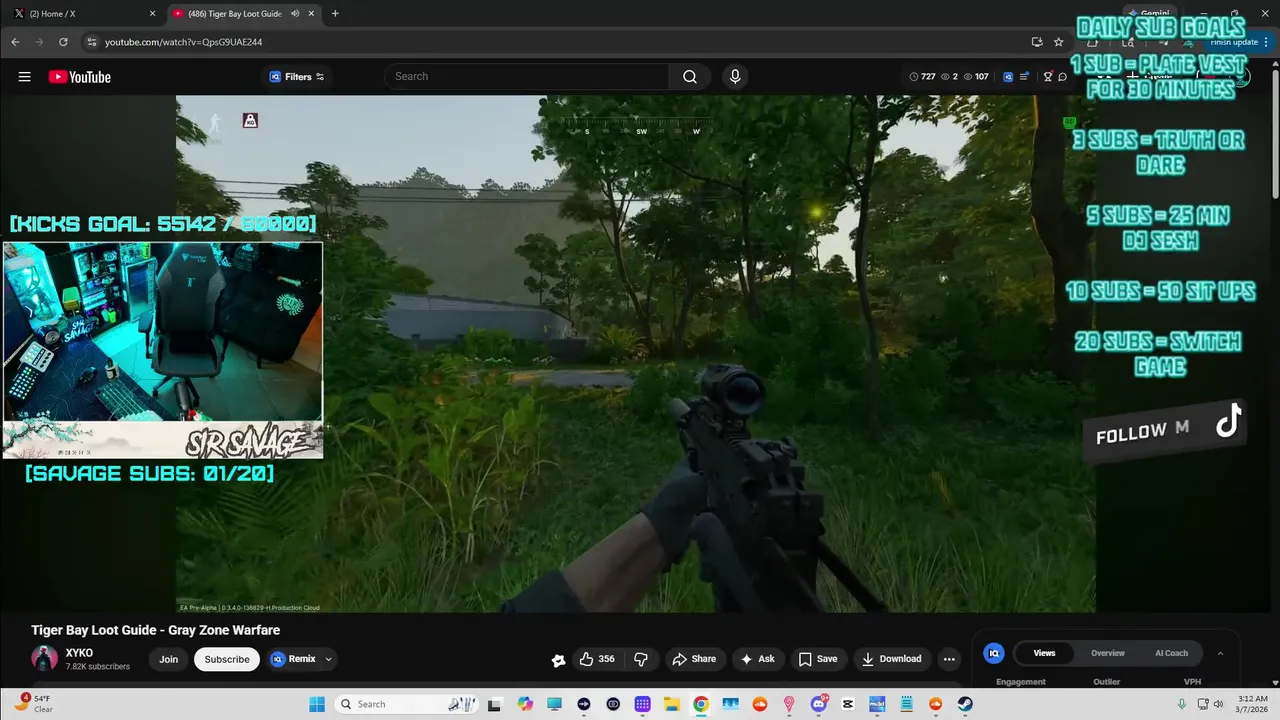Click the Join button
Screen dimensions: 1280x720
168,659
